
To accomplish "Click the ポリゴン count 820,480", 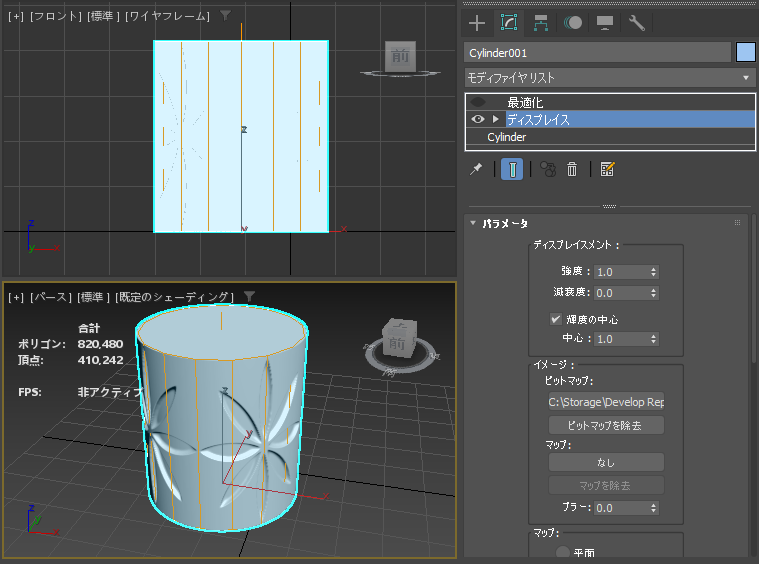I will point(100,344).
